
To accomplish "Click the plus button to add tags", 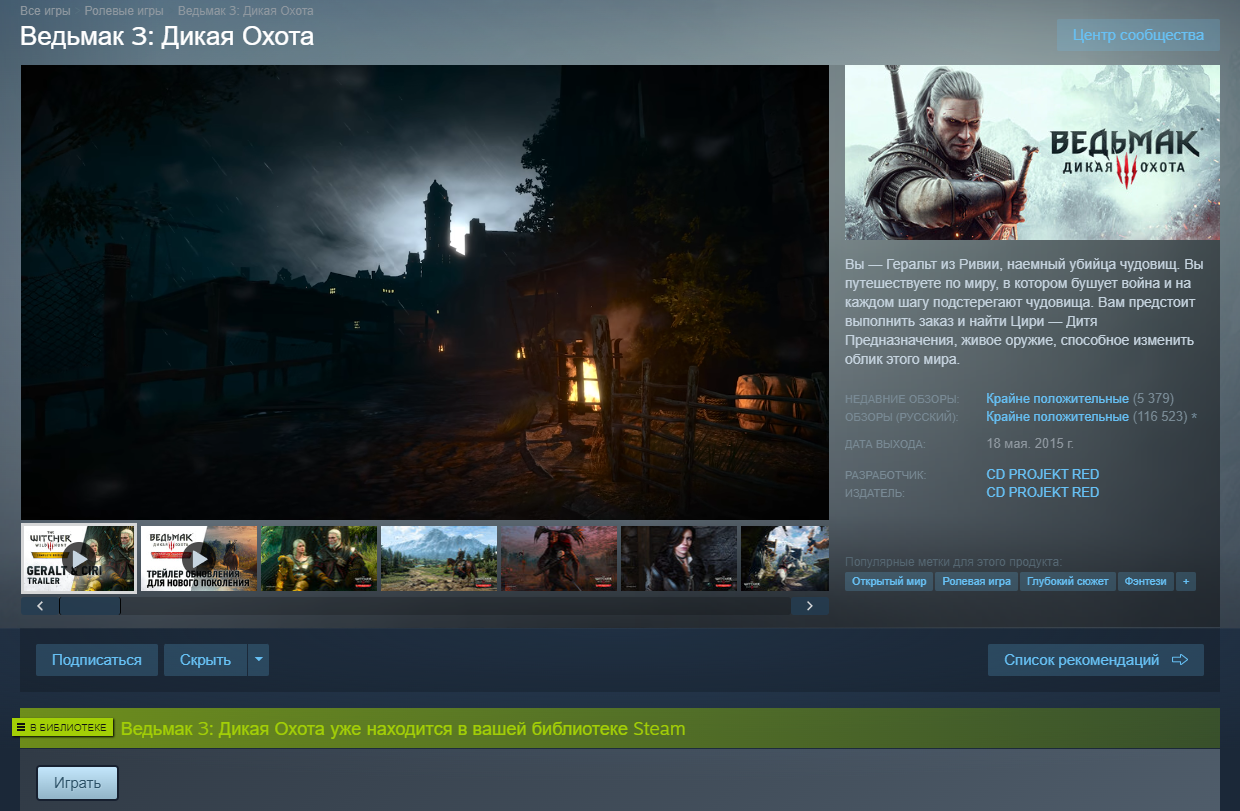I will pyautogui.click(x=1185, y=581).
